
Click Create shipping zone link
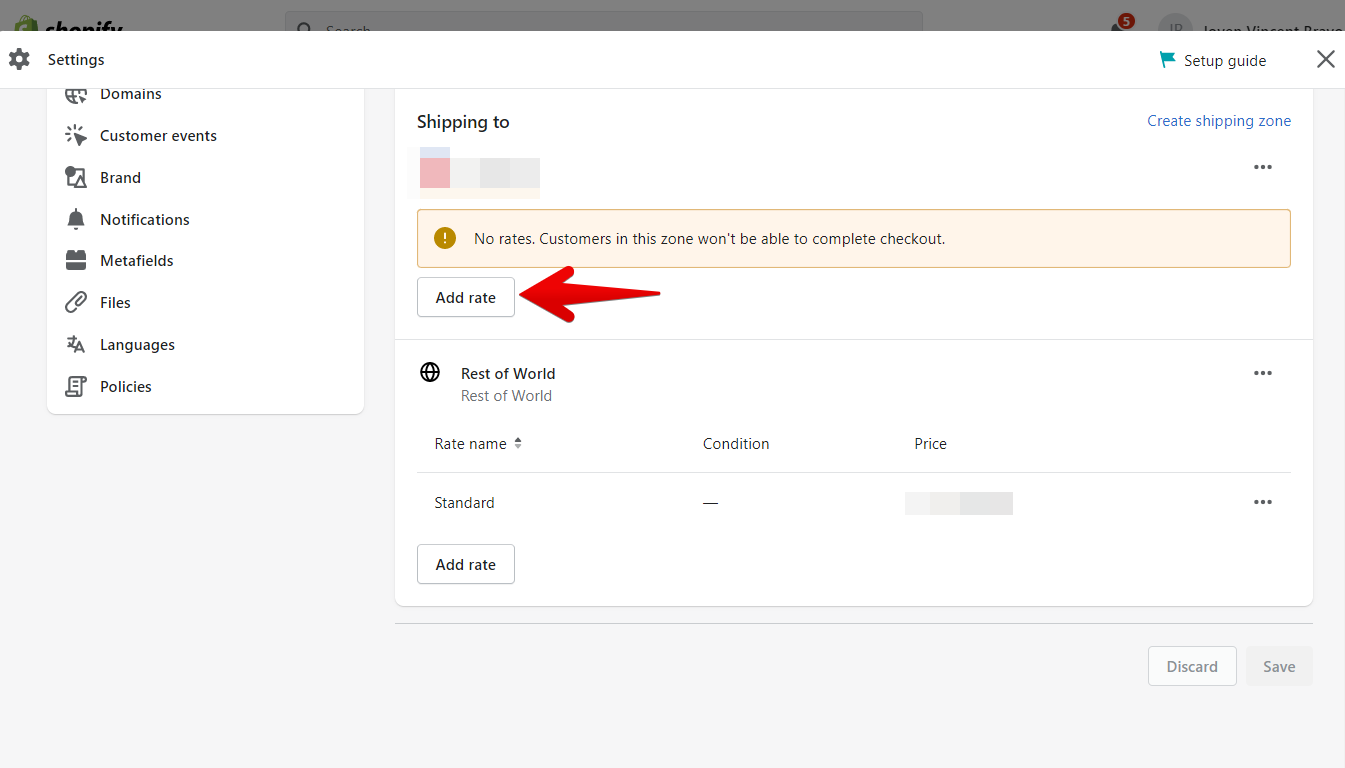[1218, 121]
